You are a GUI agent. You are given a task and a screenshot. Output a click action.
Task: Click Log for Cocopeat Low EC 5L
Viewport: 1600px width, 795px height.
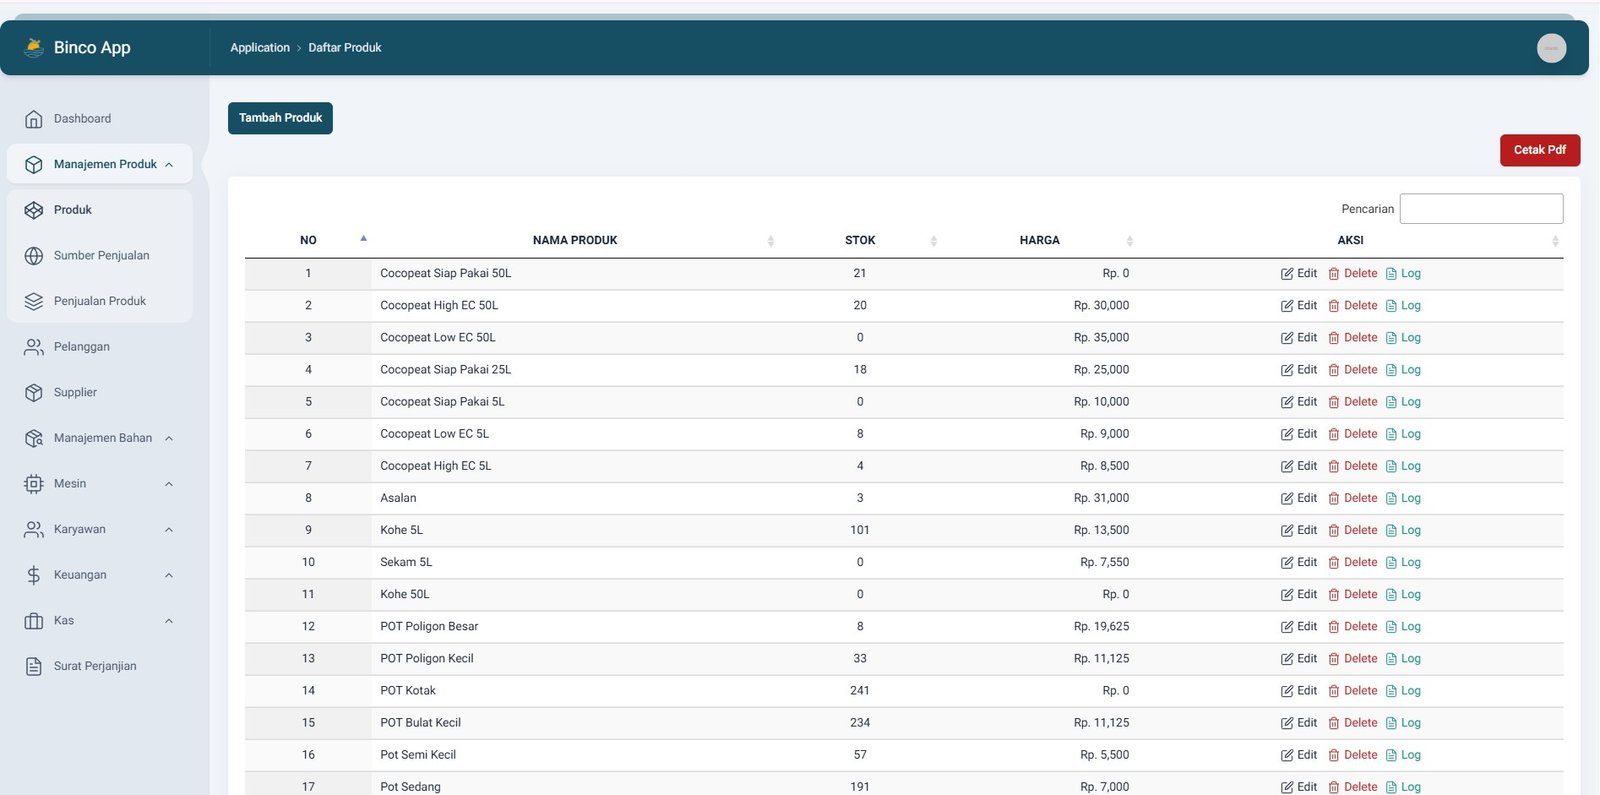[1403, 434]
